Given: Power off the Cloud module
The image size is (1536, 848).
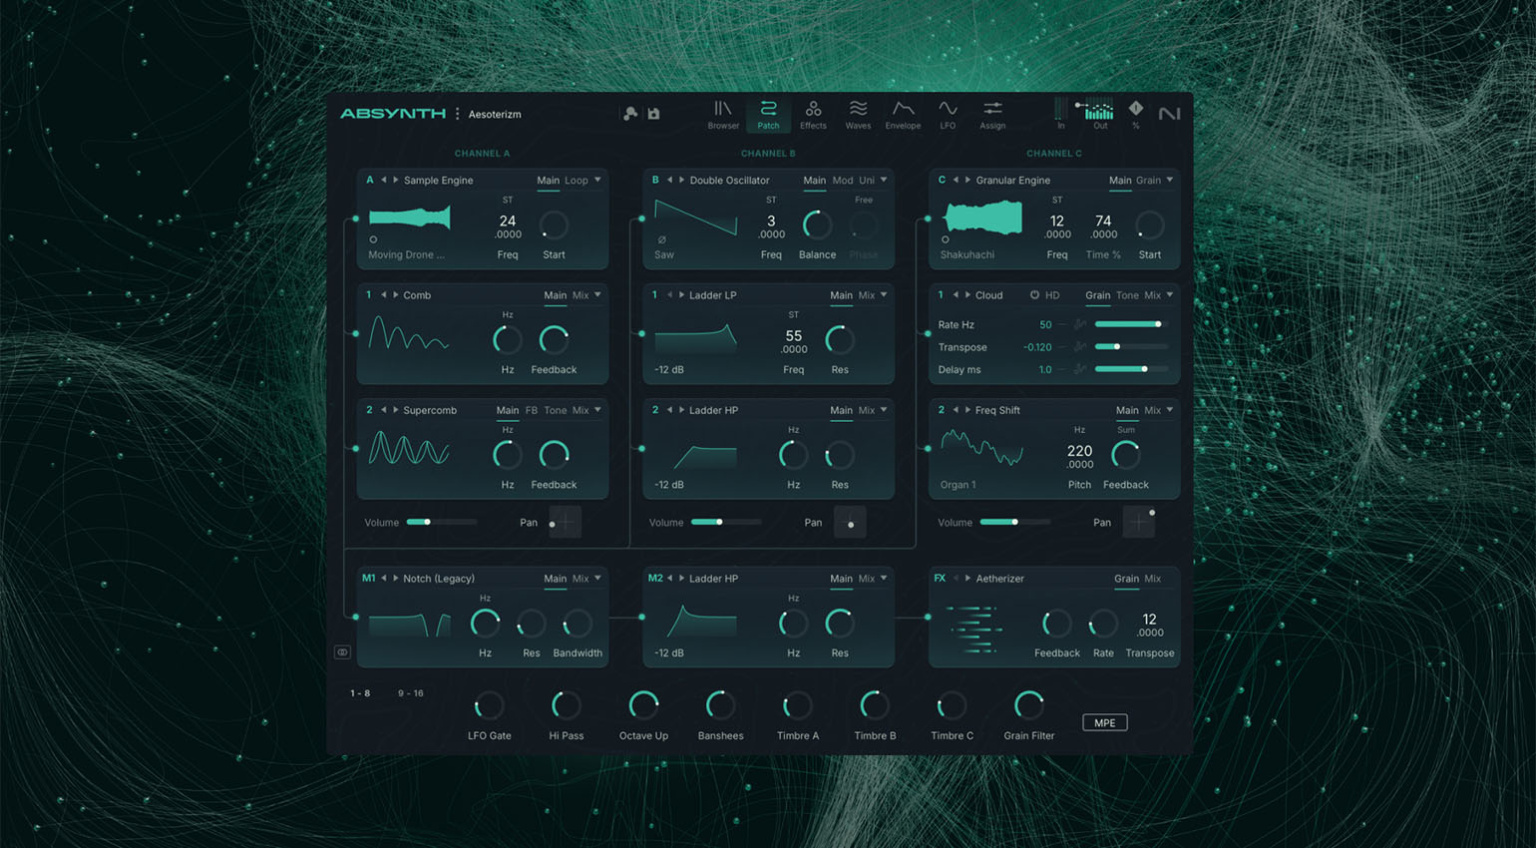Looking at the screenshot, I should [x=1035, y=295].
